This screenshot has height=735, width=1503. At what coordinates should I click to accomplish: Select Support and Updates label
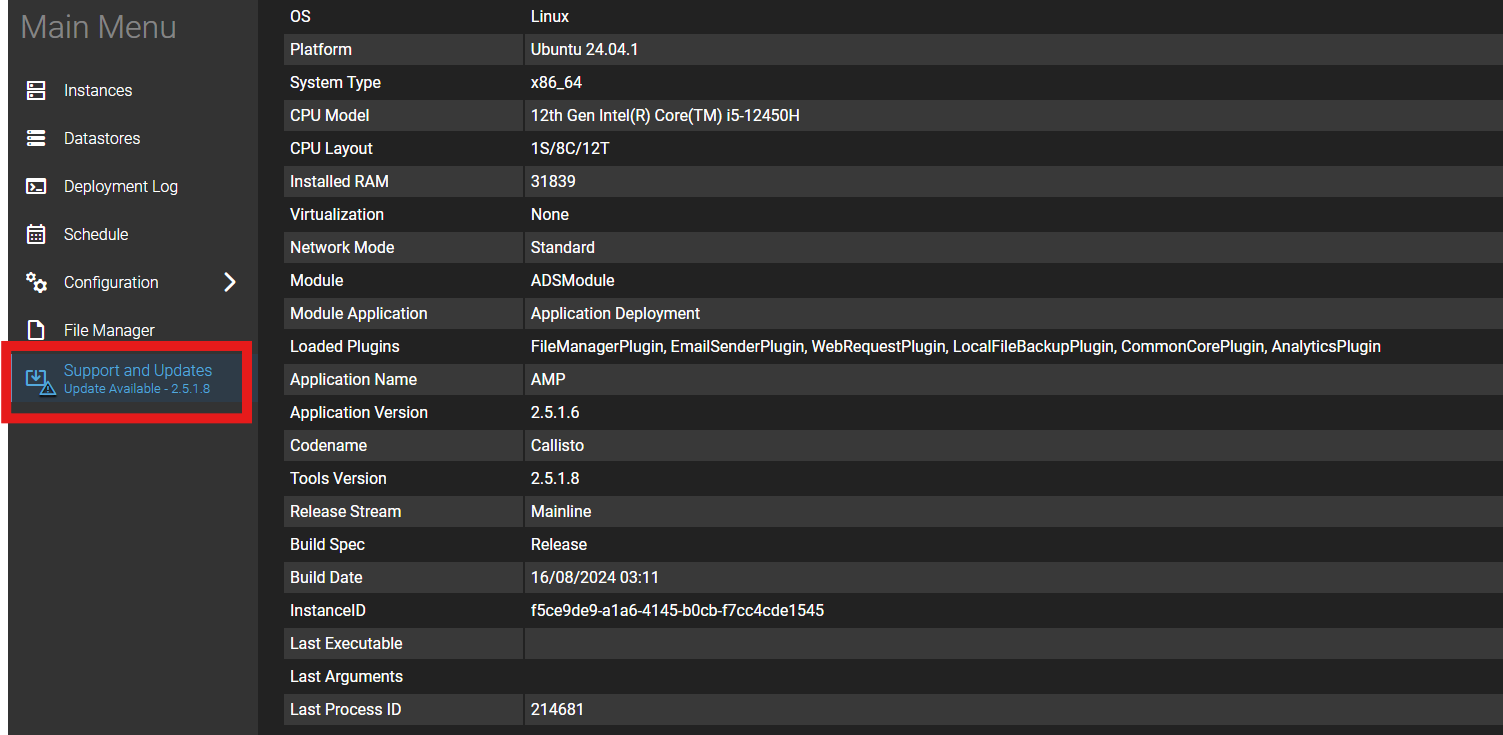138,371
